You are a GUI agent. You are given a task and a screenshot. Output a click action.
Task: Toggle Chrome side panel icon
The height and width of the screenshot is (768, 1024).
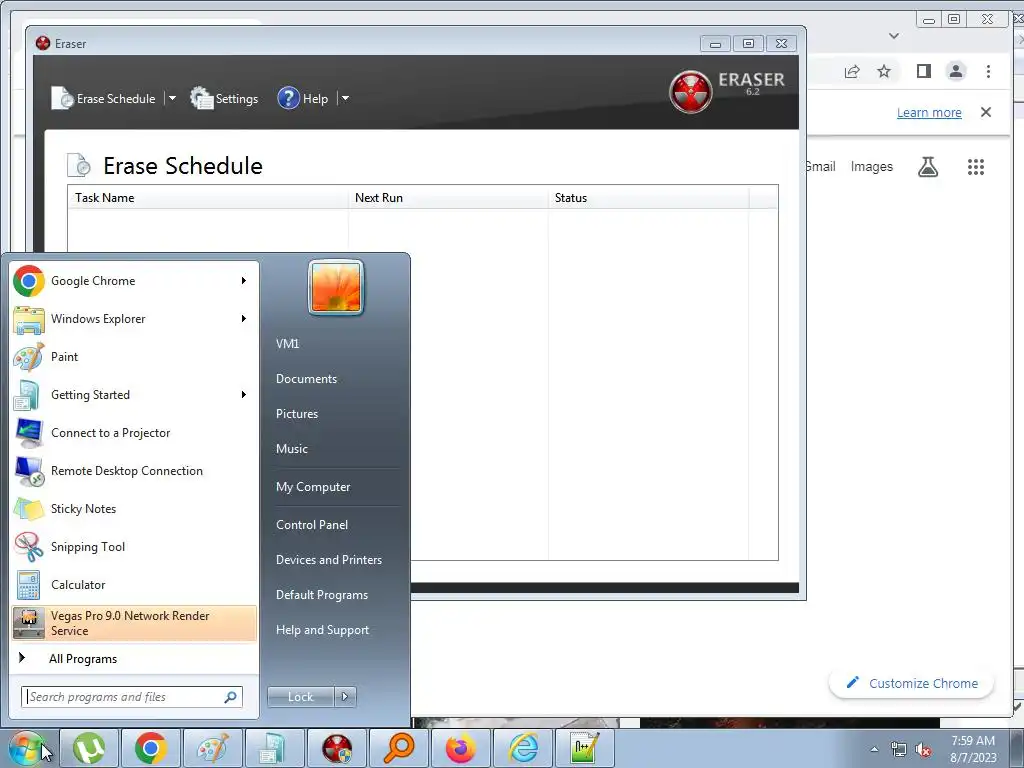[923, 71]
